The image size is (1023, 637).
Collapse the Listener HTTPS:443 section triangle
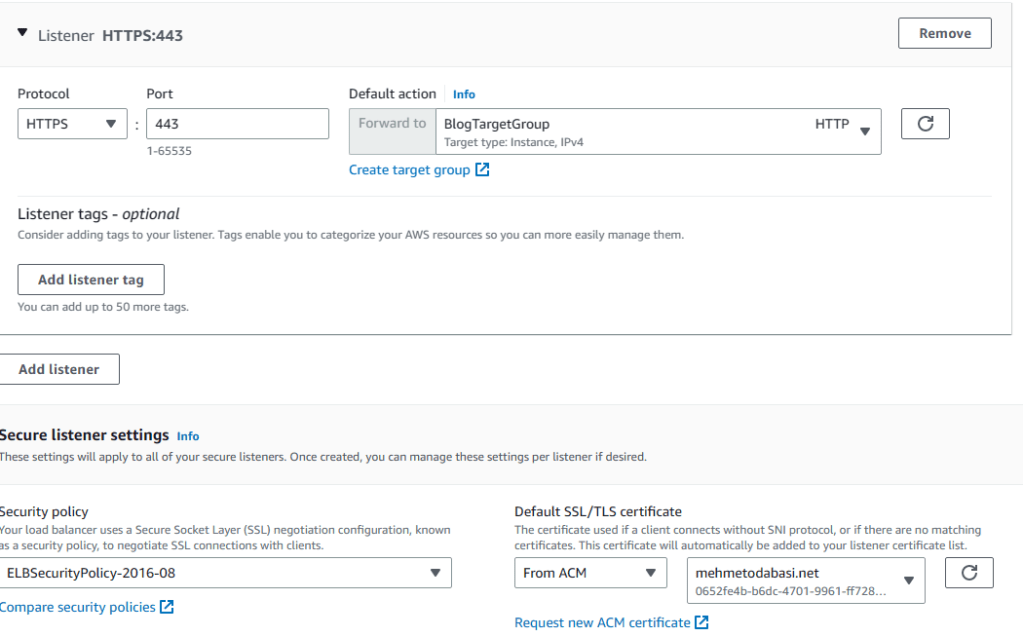23,33
